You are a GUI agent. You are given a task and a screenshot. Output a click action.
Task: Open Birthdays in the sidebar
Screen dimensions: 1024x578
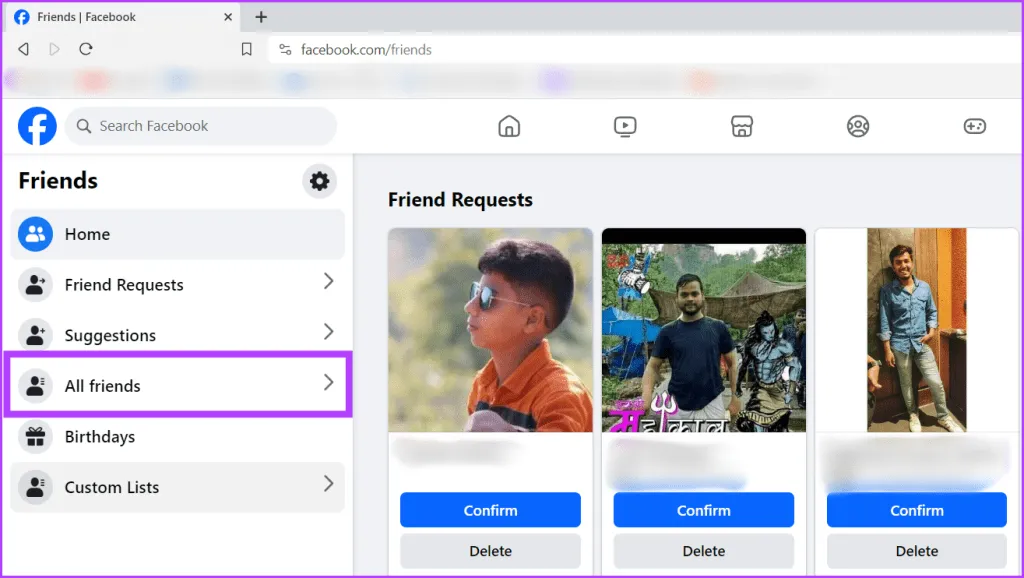[102, 437]
